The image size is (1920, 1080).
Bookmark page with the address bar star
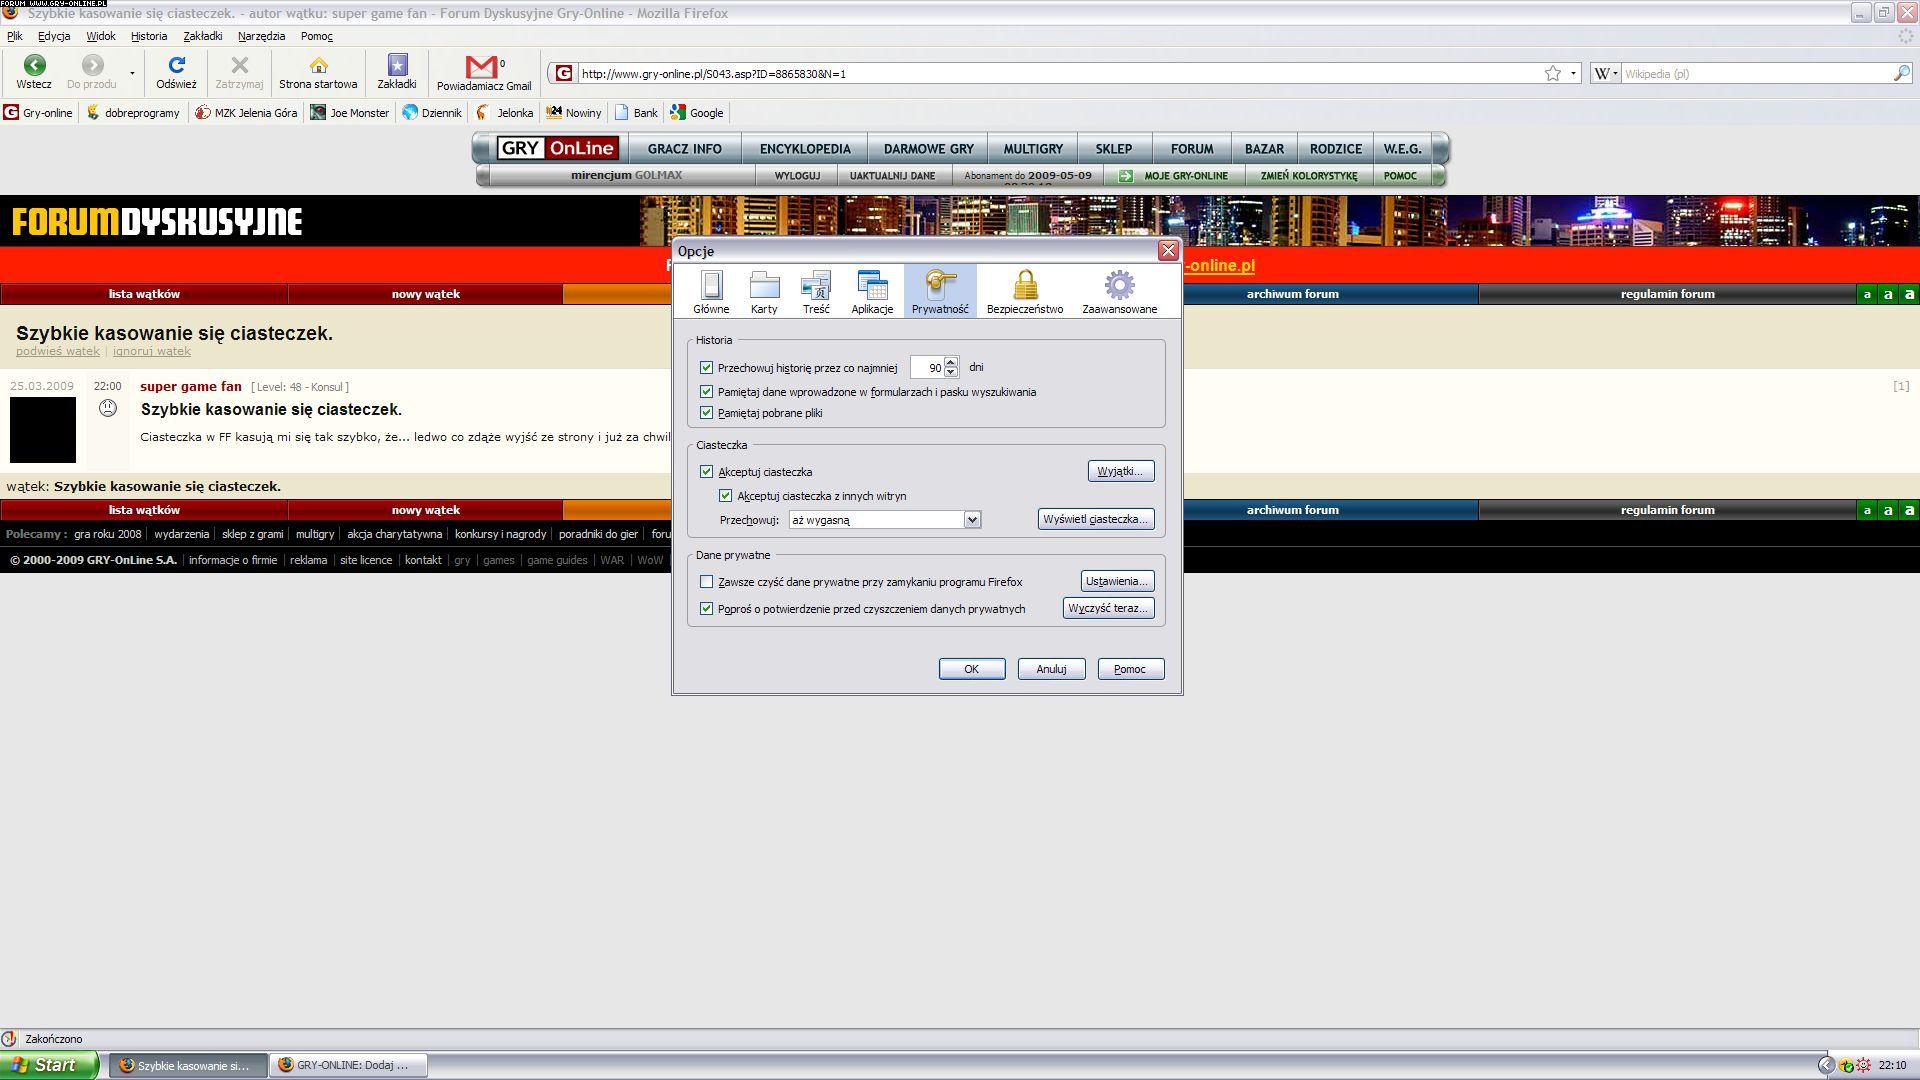click(x=1552, y=73)
